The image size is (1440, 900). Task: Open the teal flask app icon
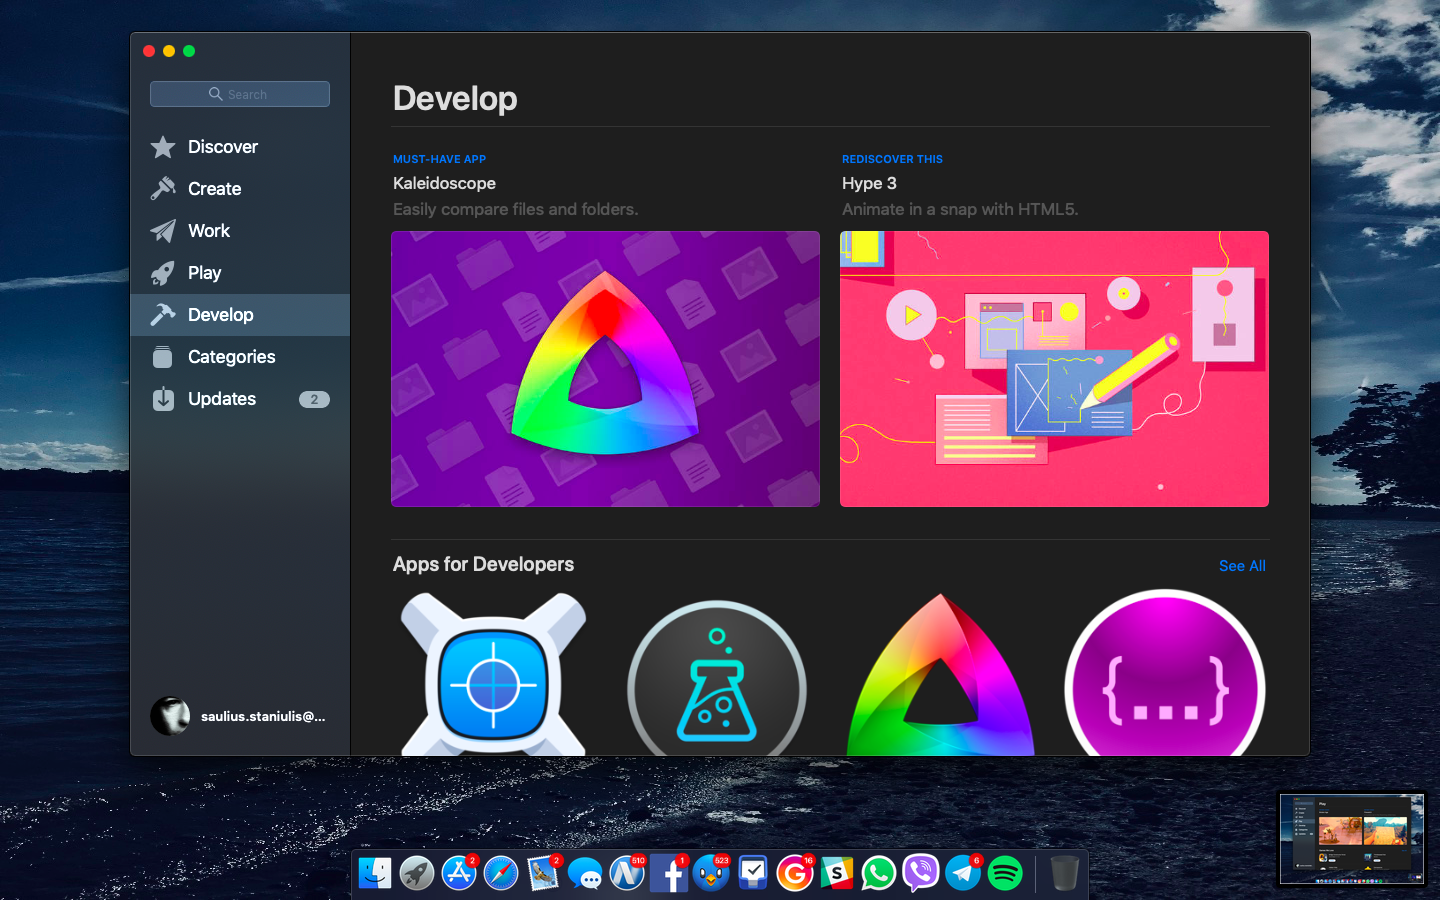717,685
